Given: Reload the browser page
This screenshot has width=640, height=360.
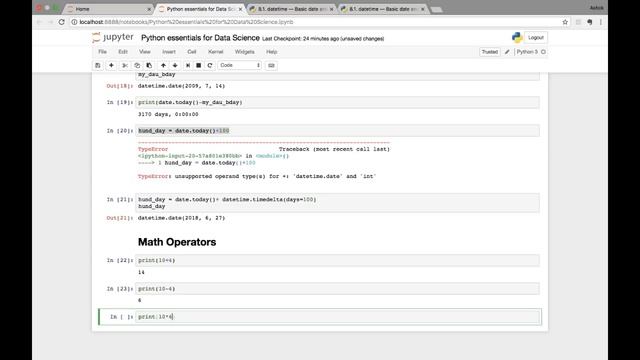Looking at the screenshot, I should pyautogui.click(x=62, y=22).
